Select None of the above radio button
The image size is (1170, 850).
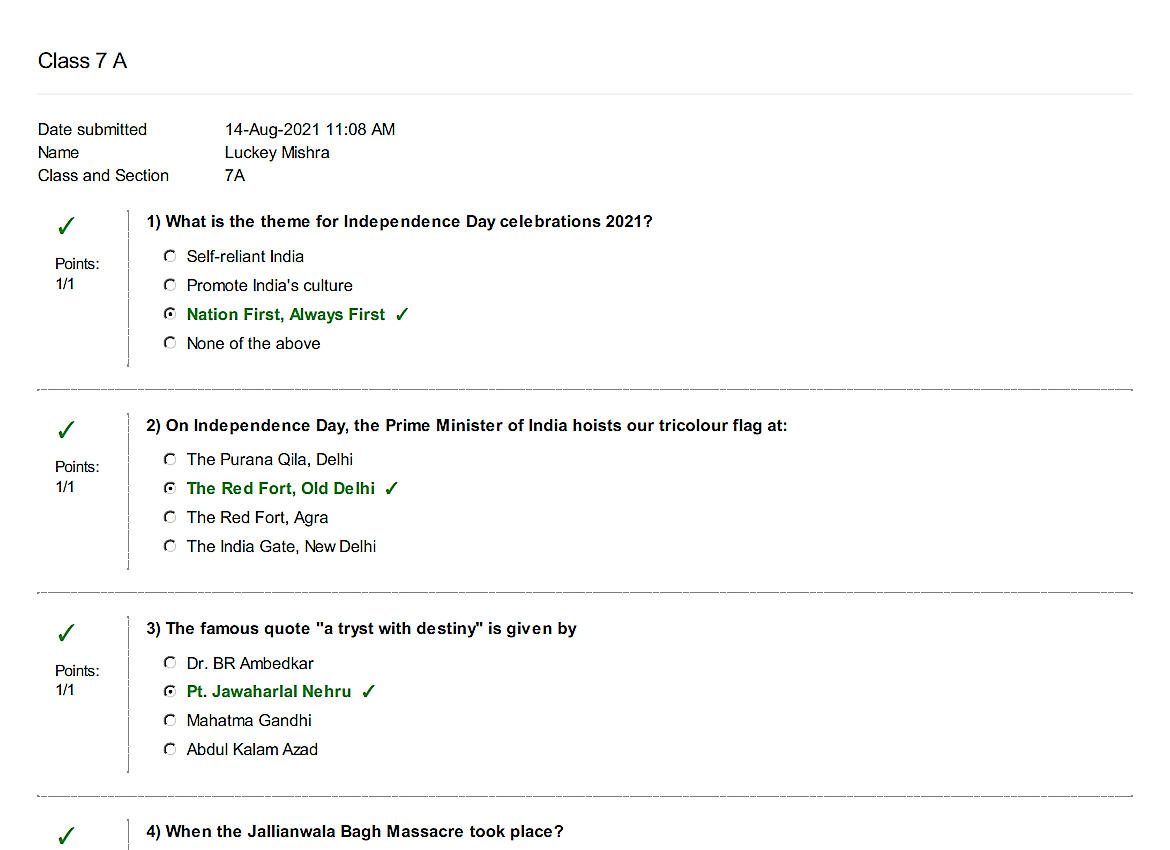click(170, 343)
